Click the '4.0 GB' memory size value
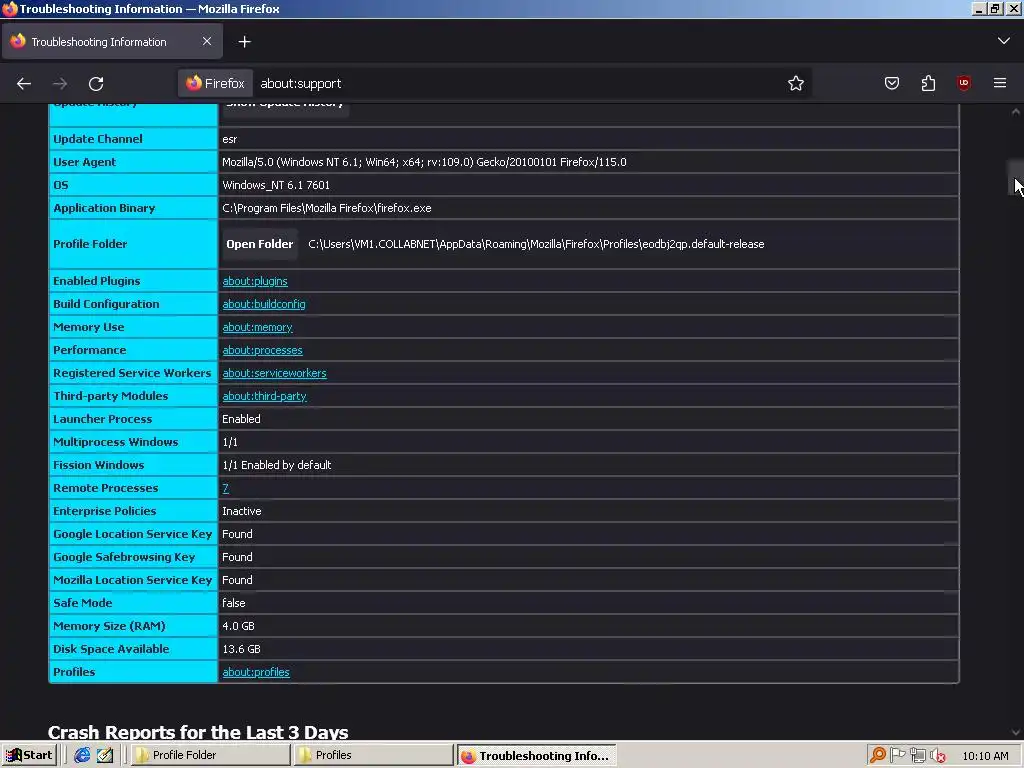The width and height of the screenshot is (1024, 768). tap(238, 626)
